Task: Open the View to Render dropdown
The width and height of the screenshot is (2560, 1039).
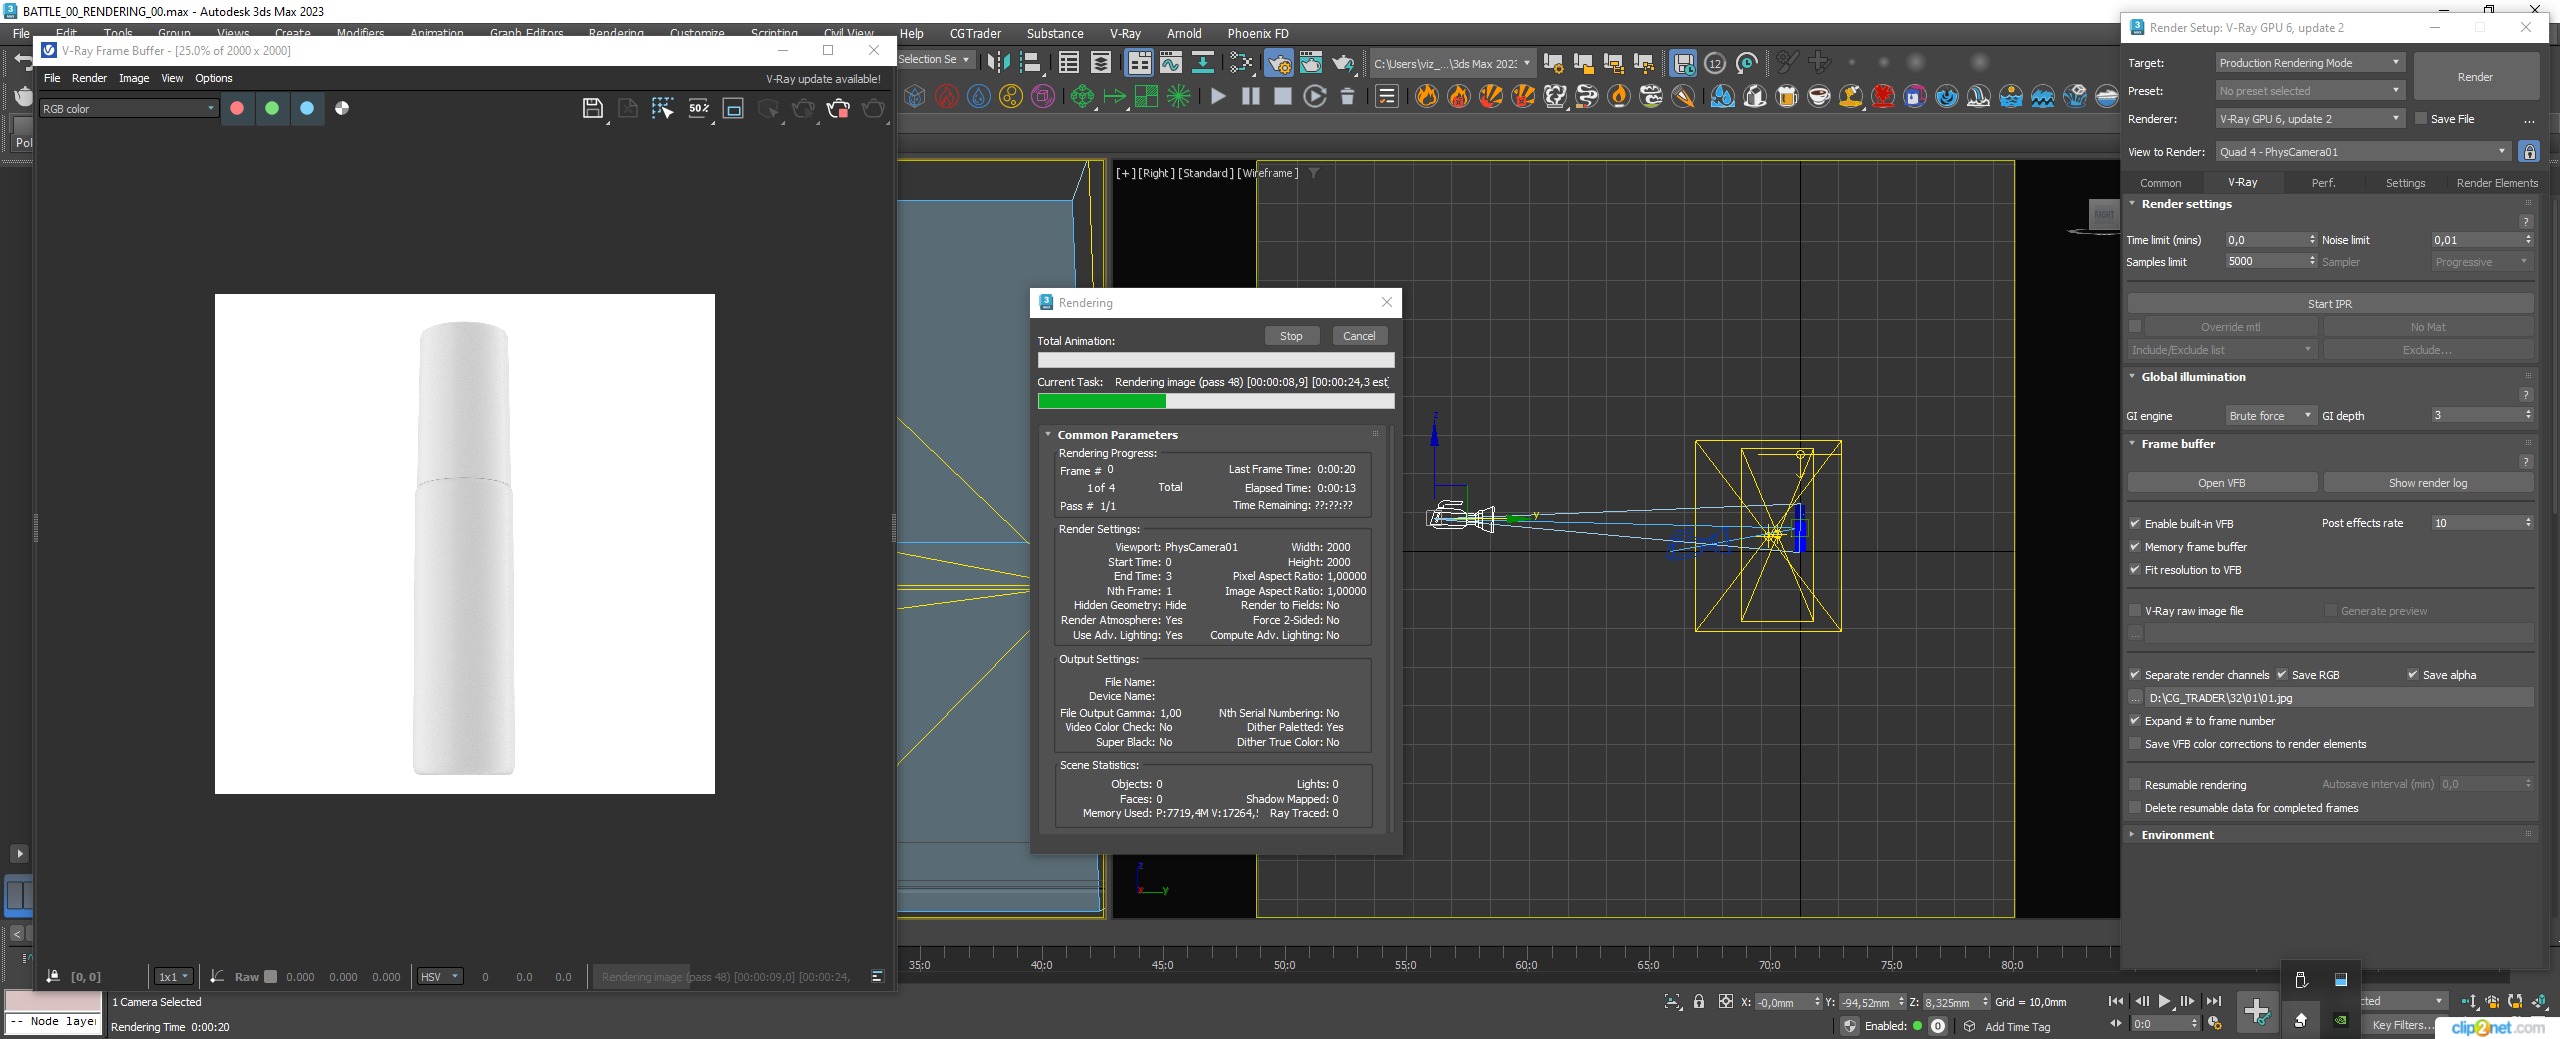Action: click(2363, 152)
